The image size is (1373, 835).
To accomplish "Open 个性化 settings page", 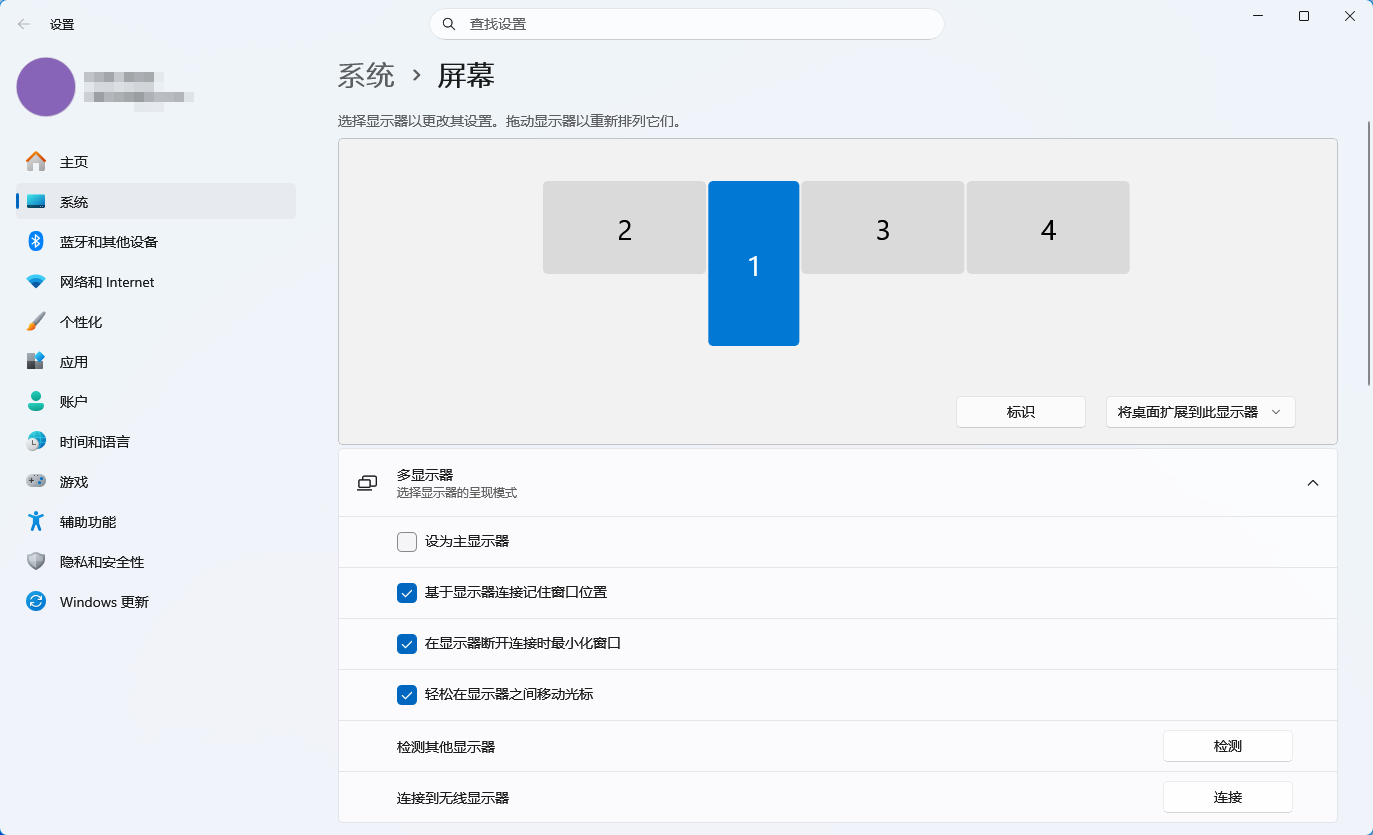I will tap(156, 321).
